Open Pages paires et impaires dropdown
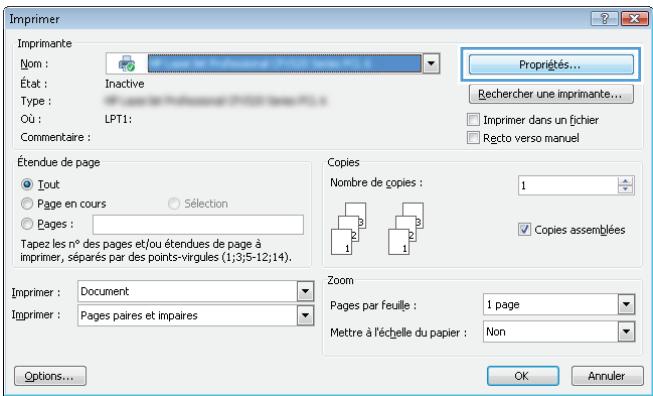Viewport: 653px width, 396px height. point(305,316)
